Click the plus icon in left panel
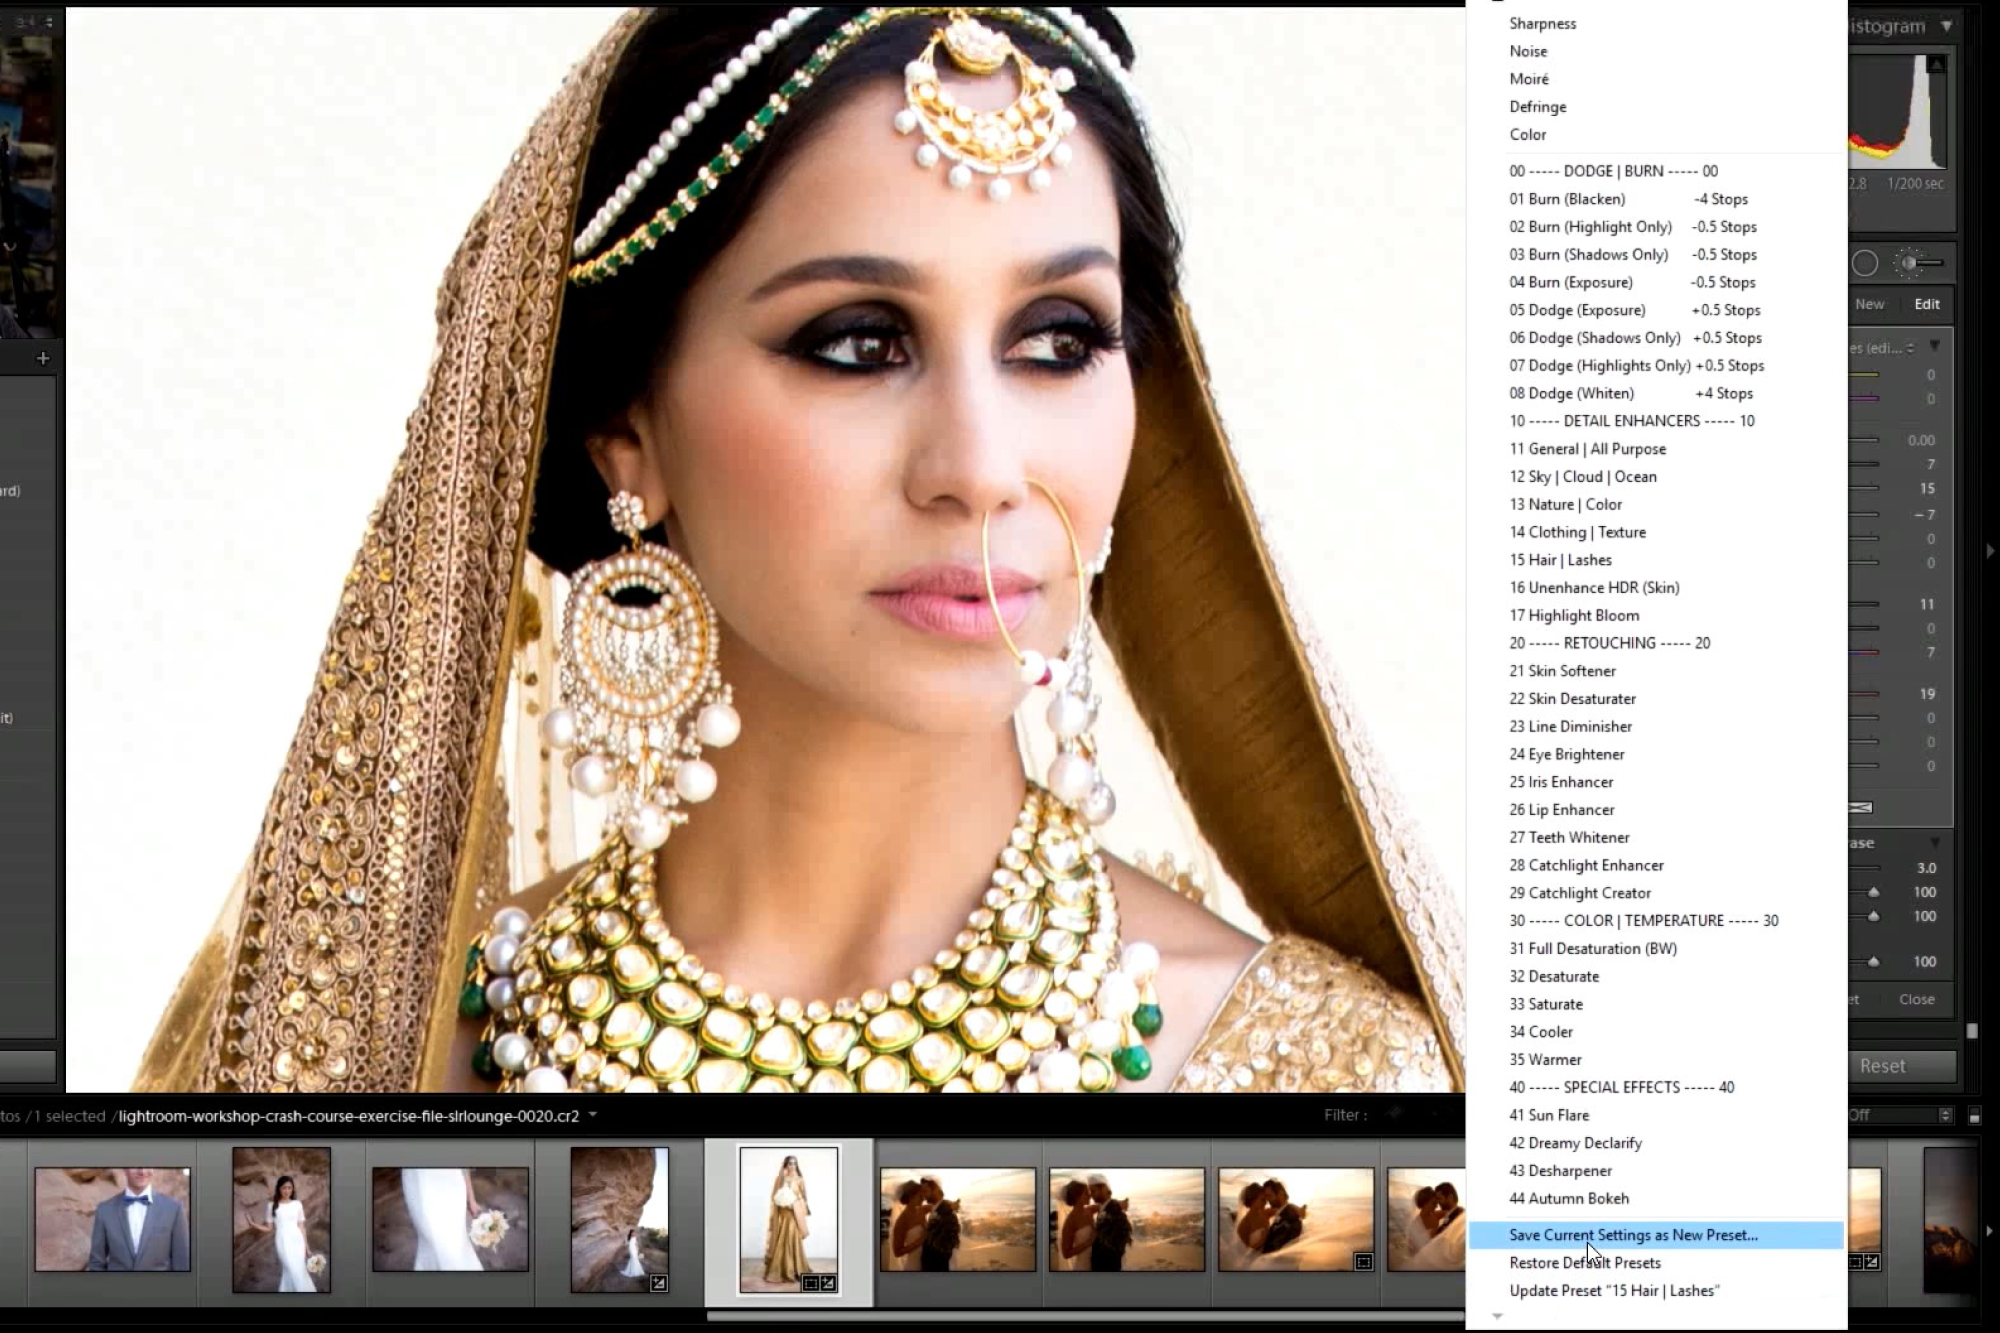 43,358
